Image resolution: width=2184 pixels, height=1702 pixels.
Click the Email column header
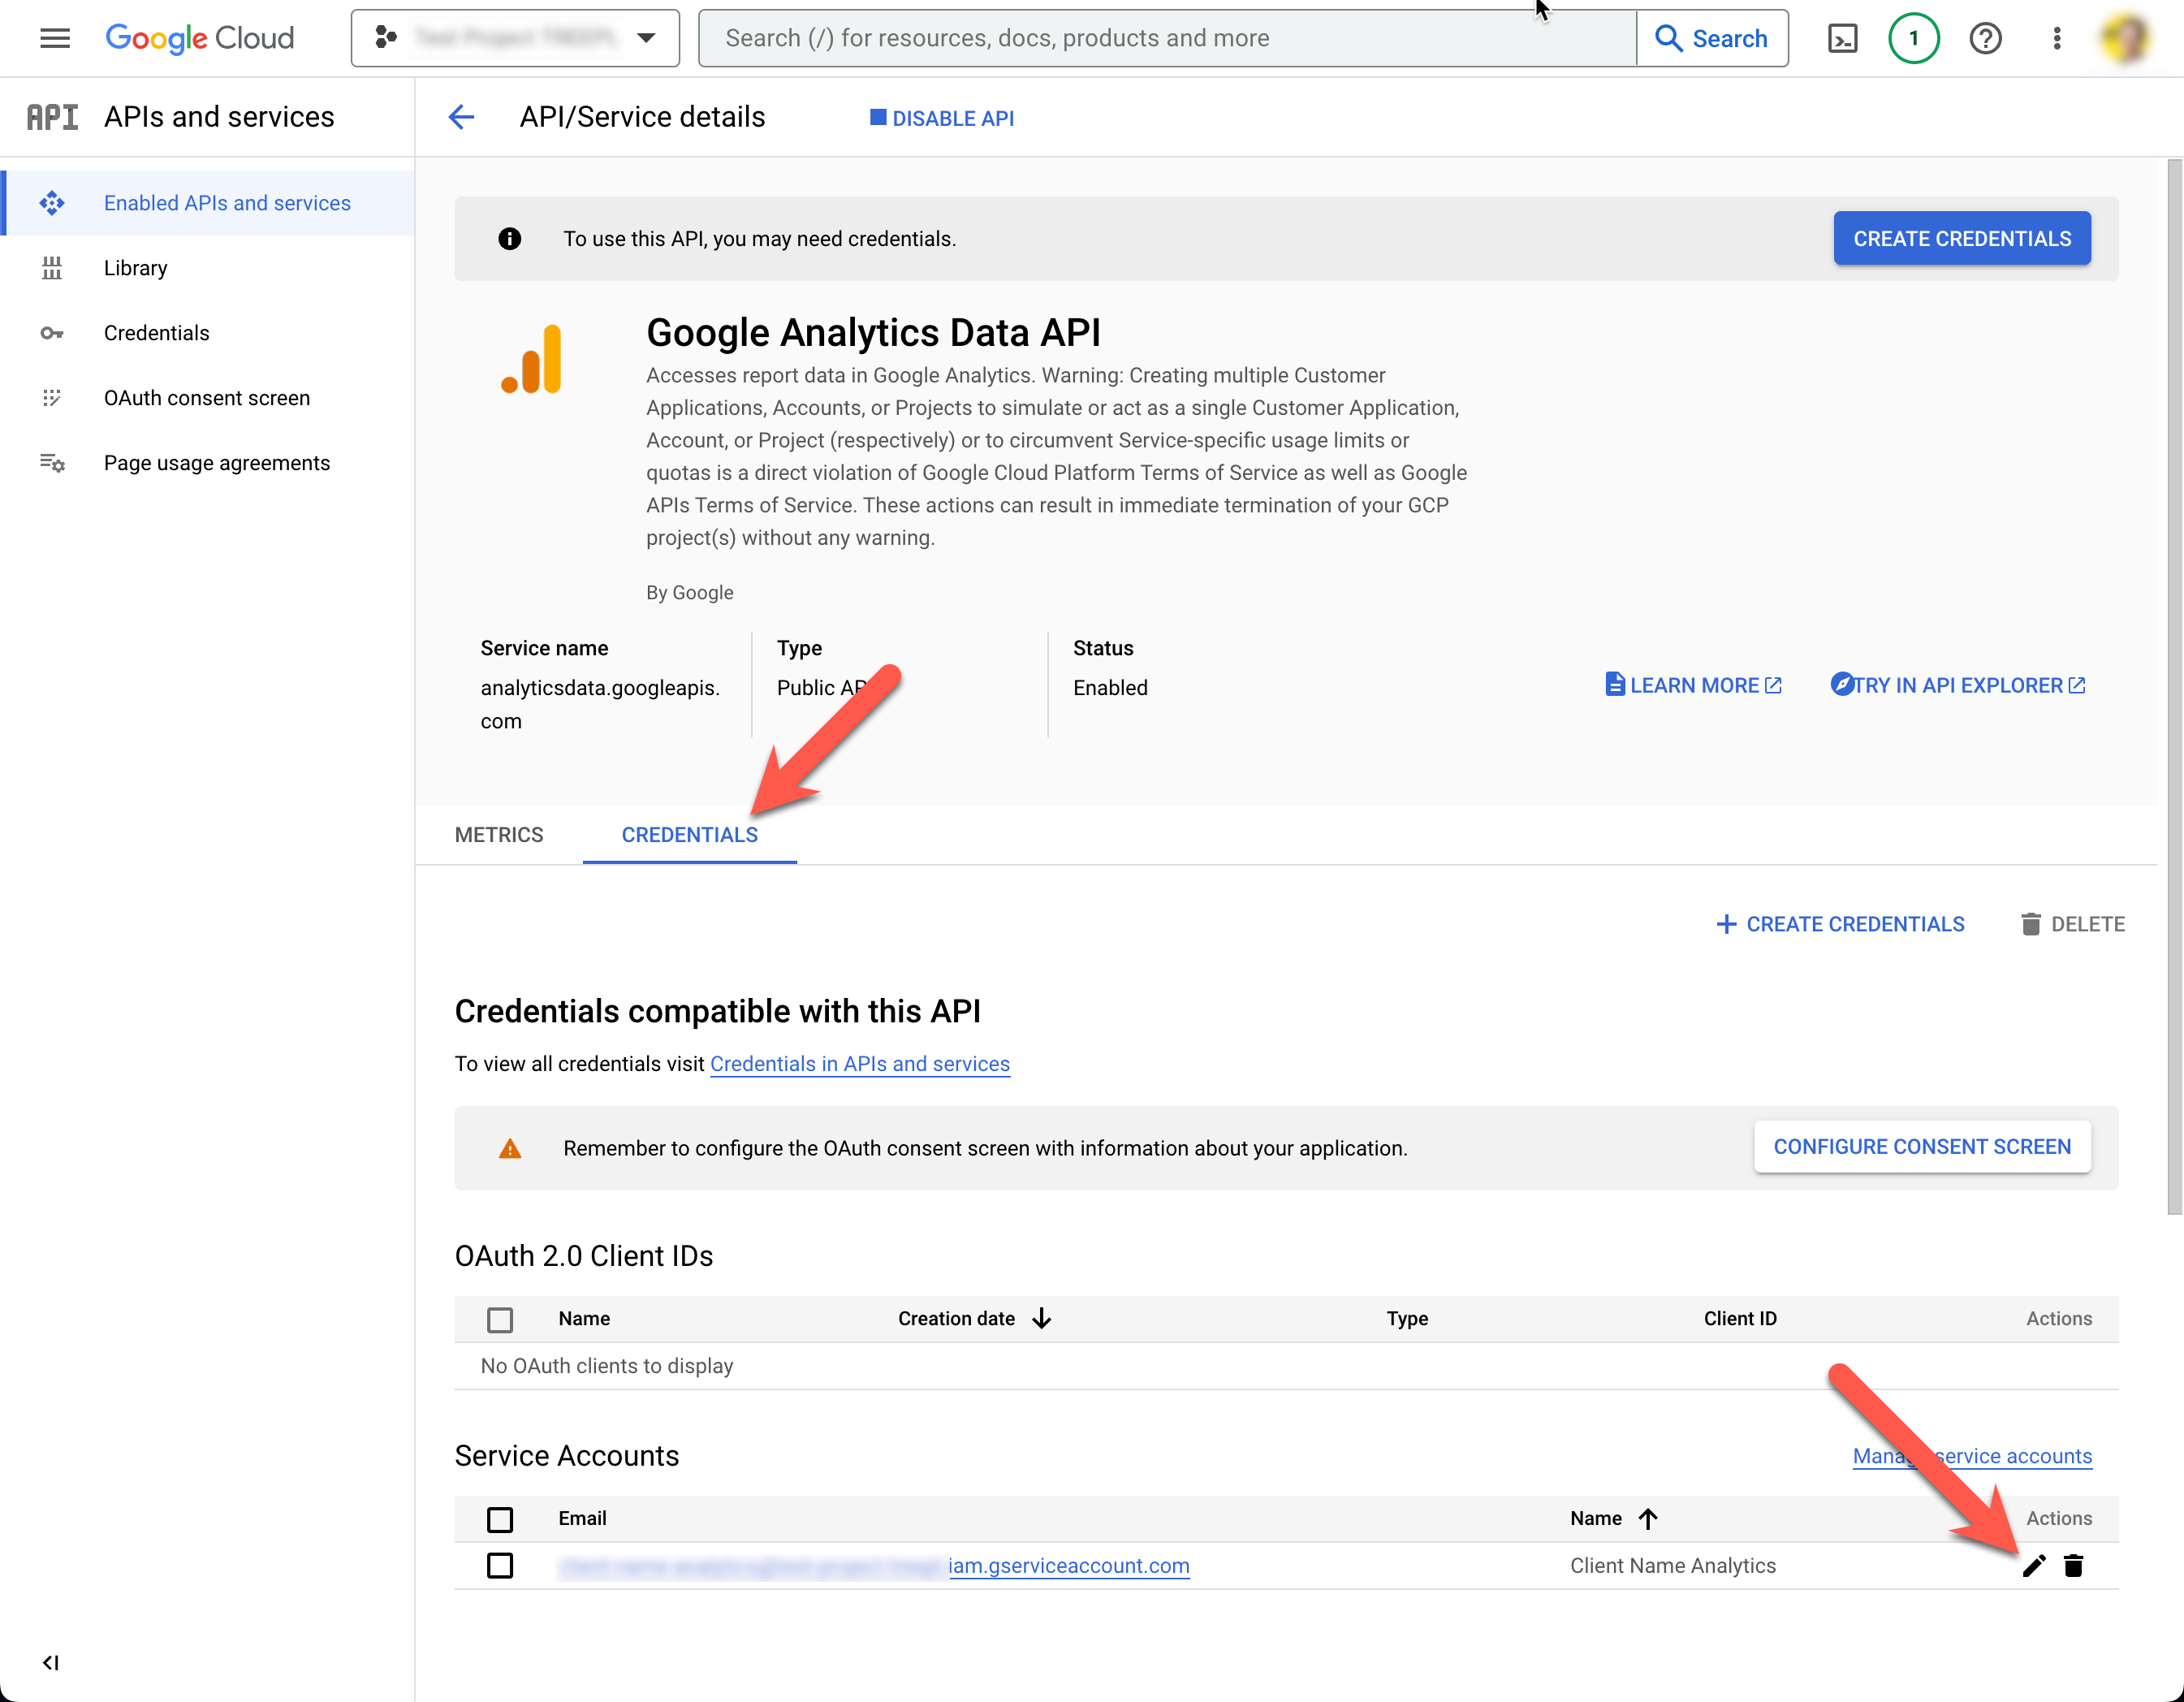583,1519
